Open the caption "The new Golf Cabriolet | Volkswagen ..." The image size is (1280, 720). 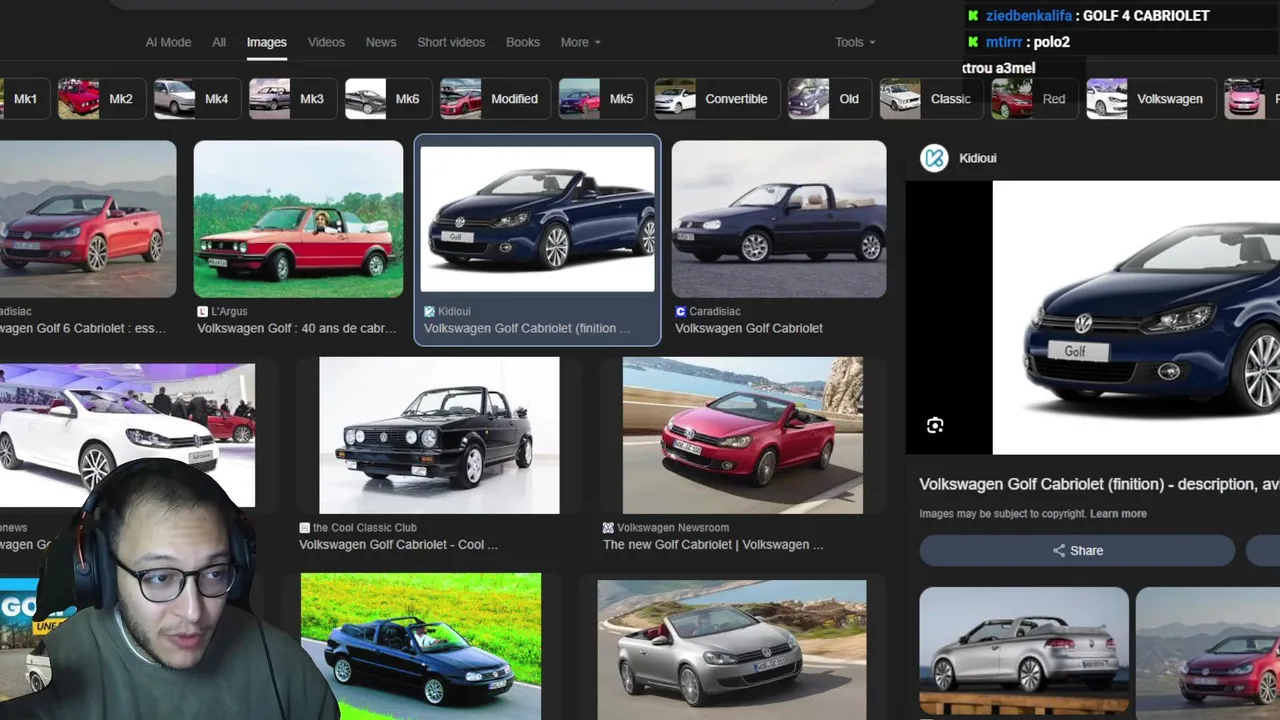(713, 545)
